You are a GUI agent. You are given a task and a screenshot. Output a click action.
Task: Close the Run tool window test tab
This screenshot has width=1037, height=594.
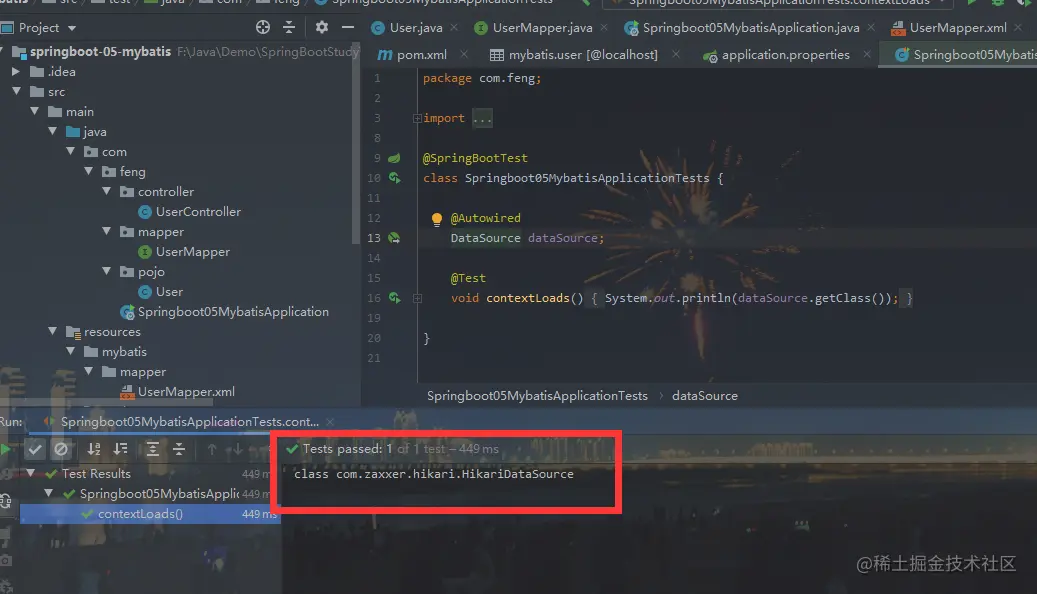[330, 421]
